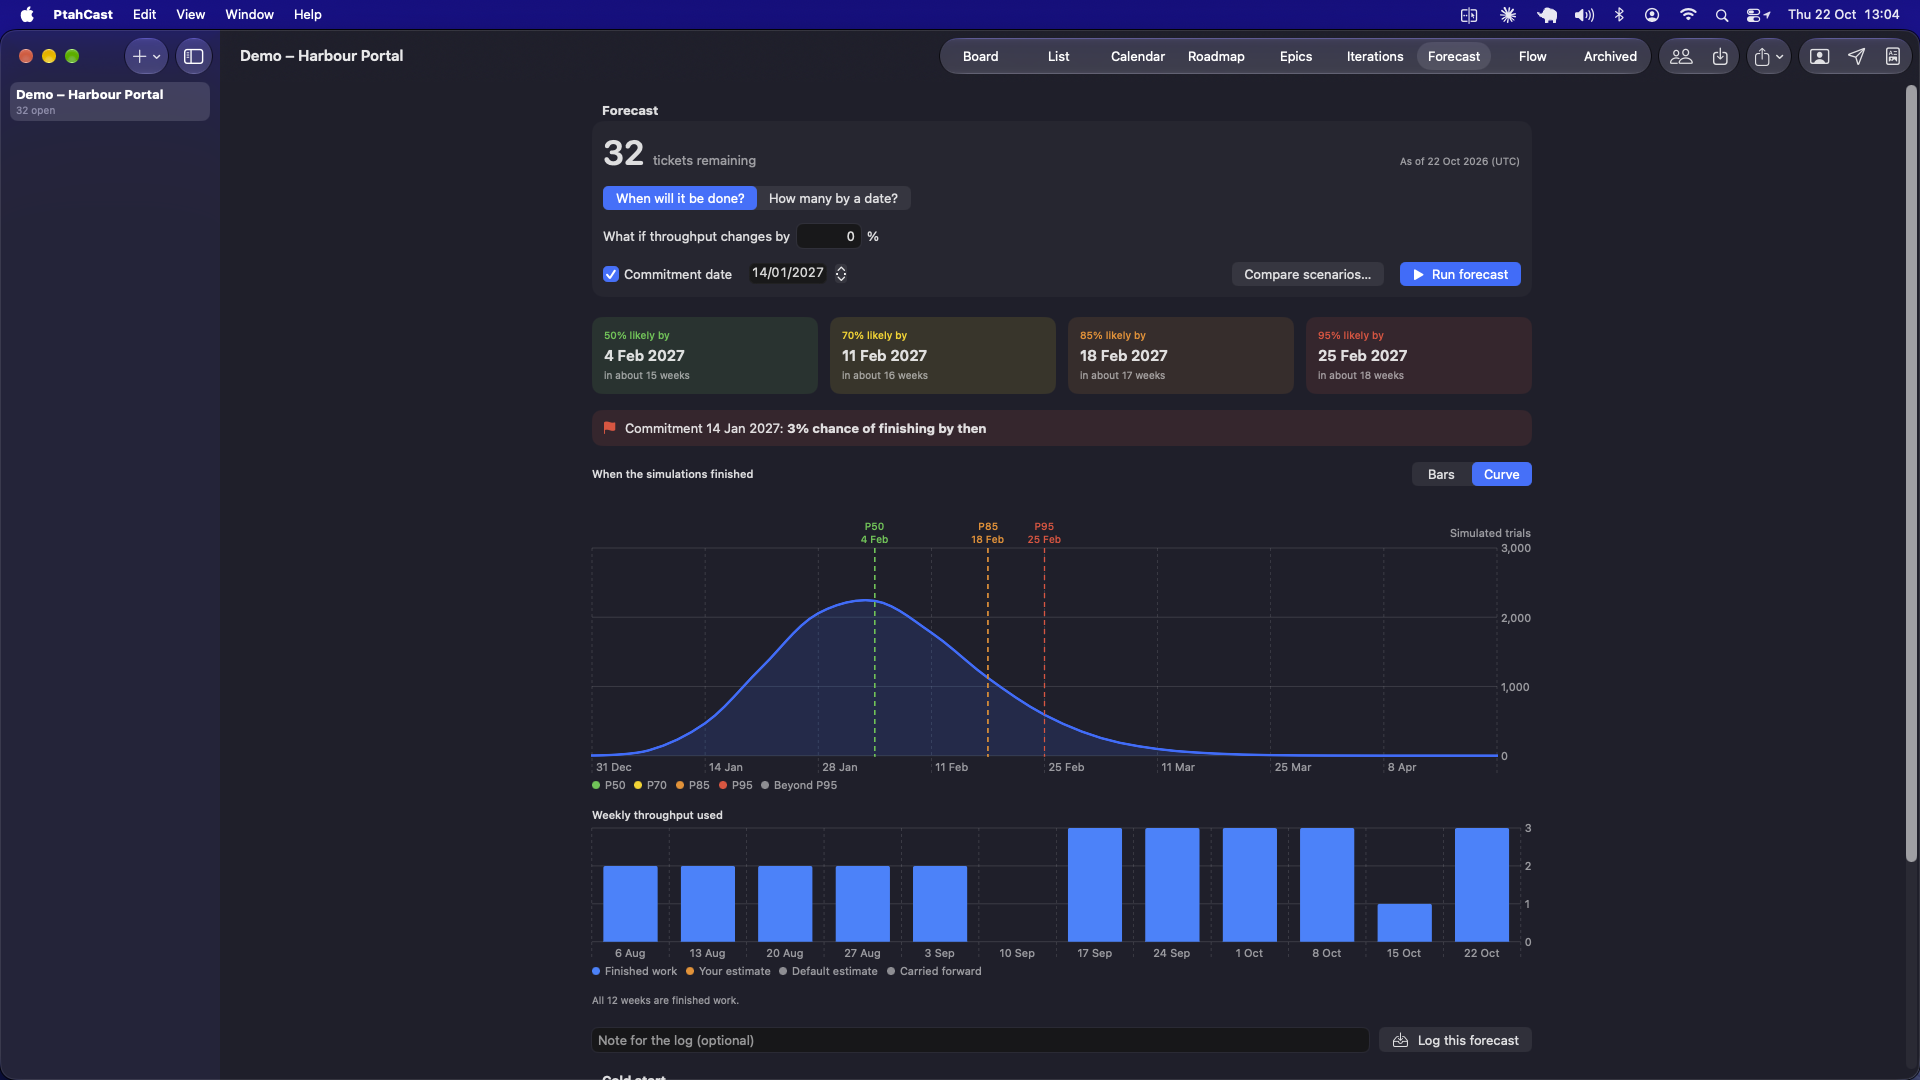Select Demo – Harbour Portal in sidebar
Screen dimensions: 1920x1080
pyautogui.click(x=110, y=102)
